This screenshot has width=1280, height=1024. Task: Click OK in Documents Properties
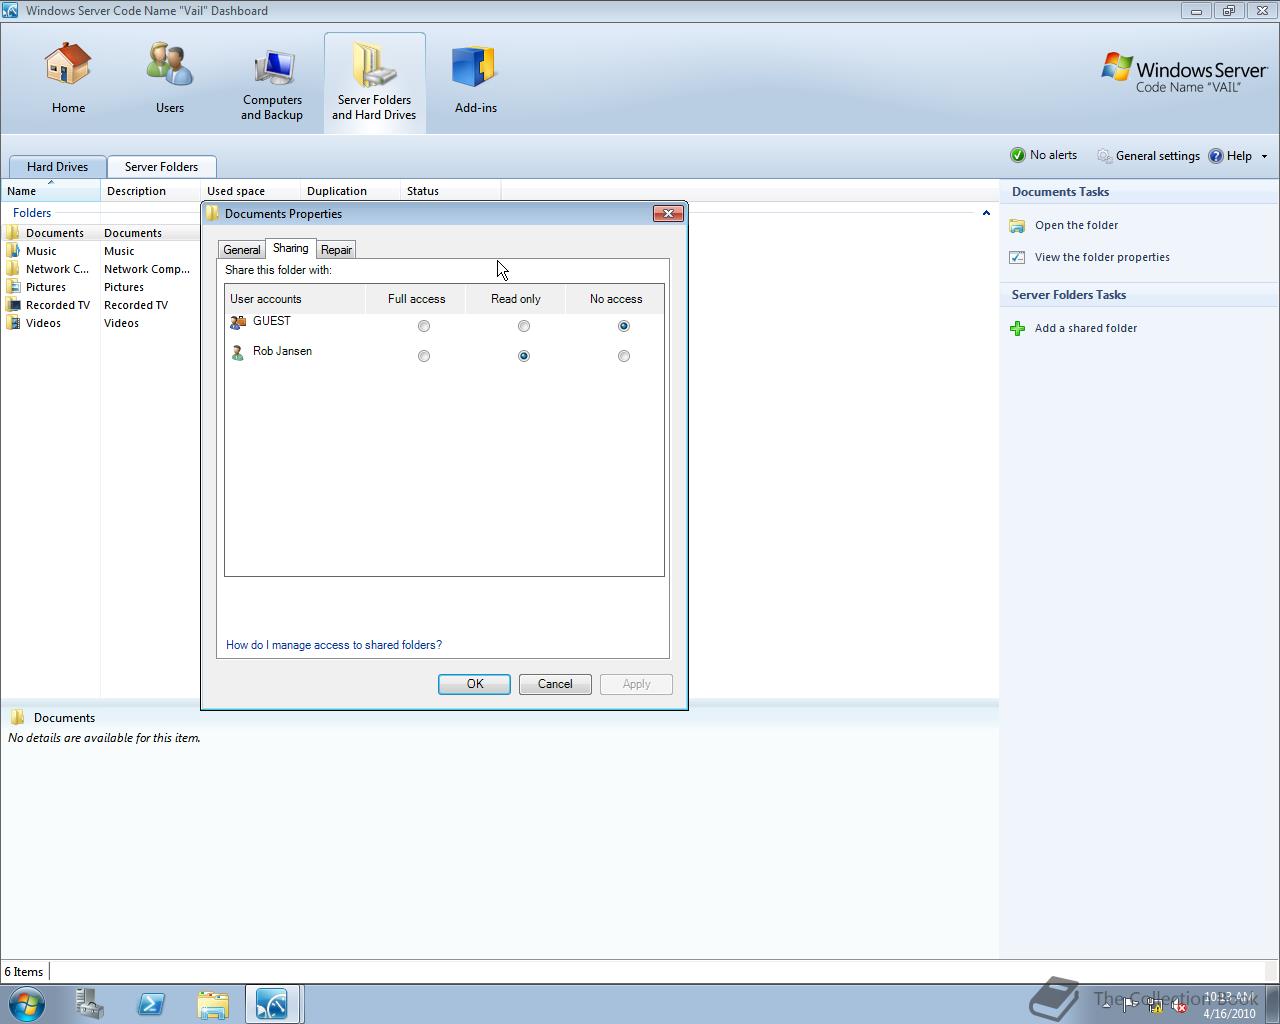474,684
